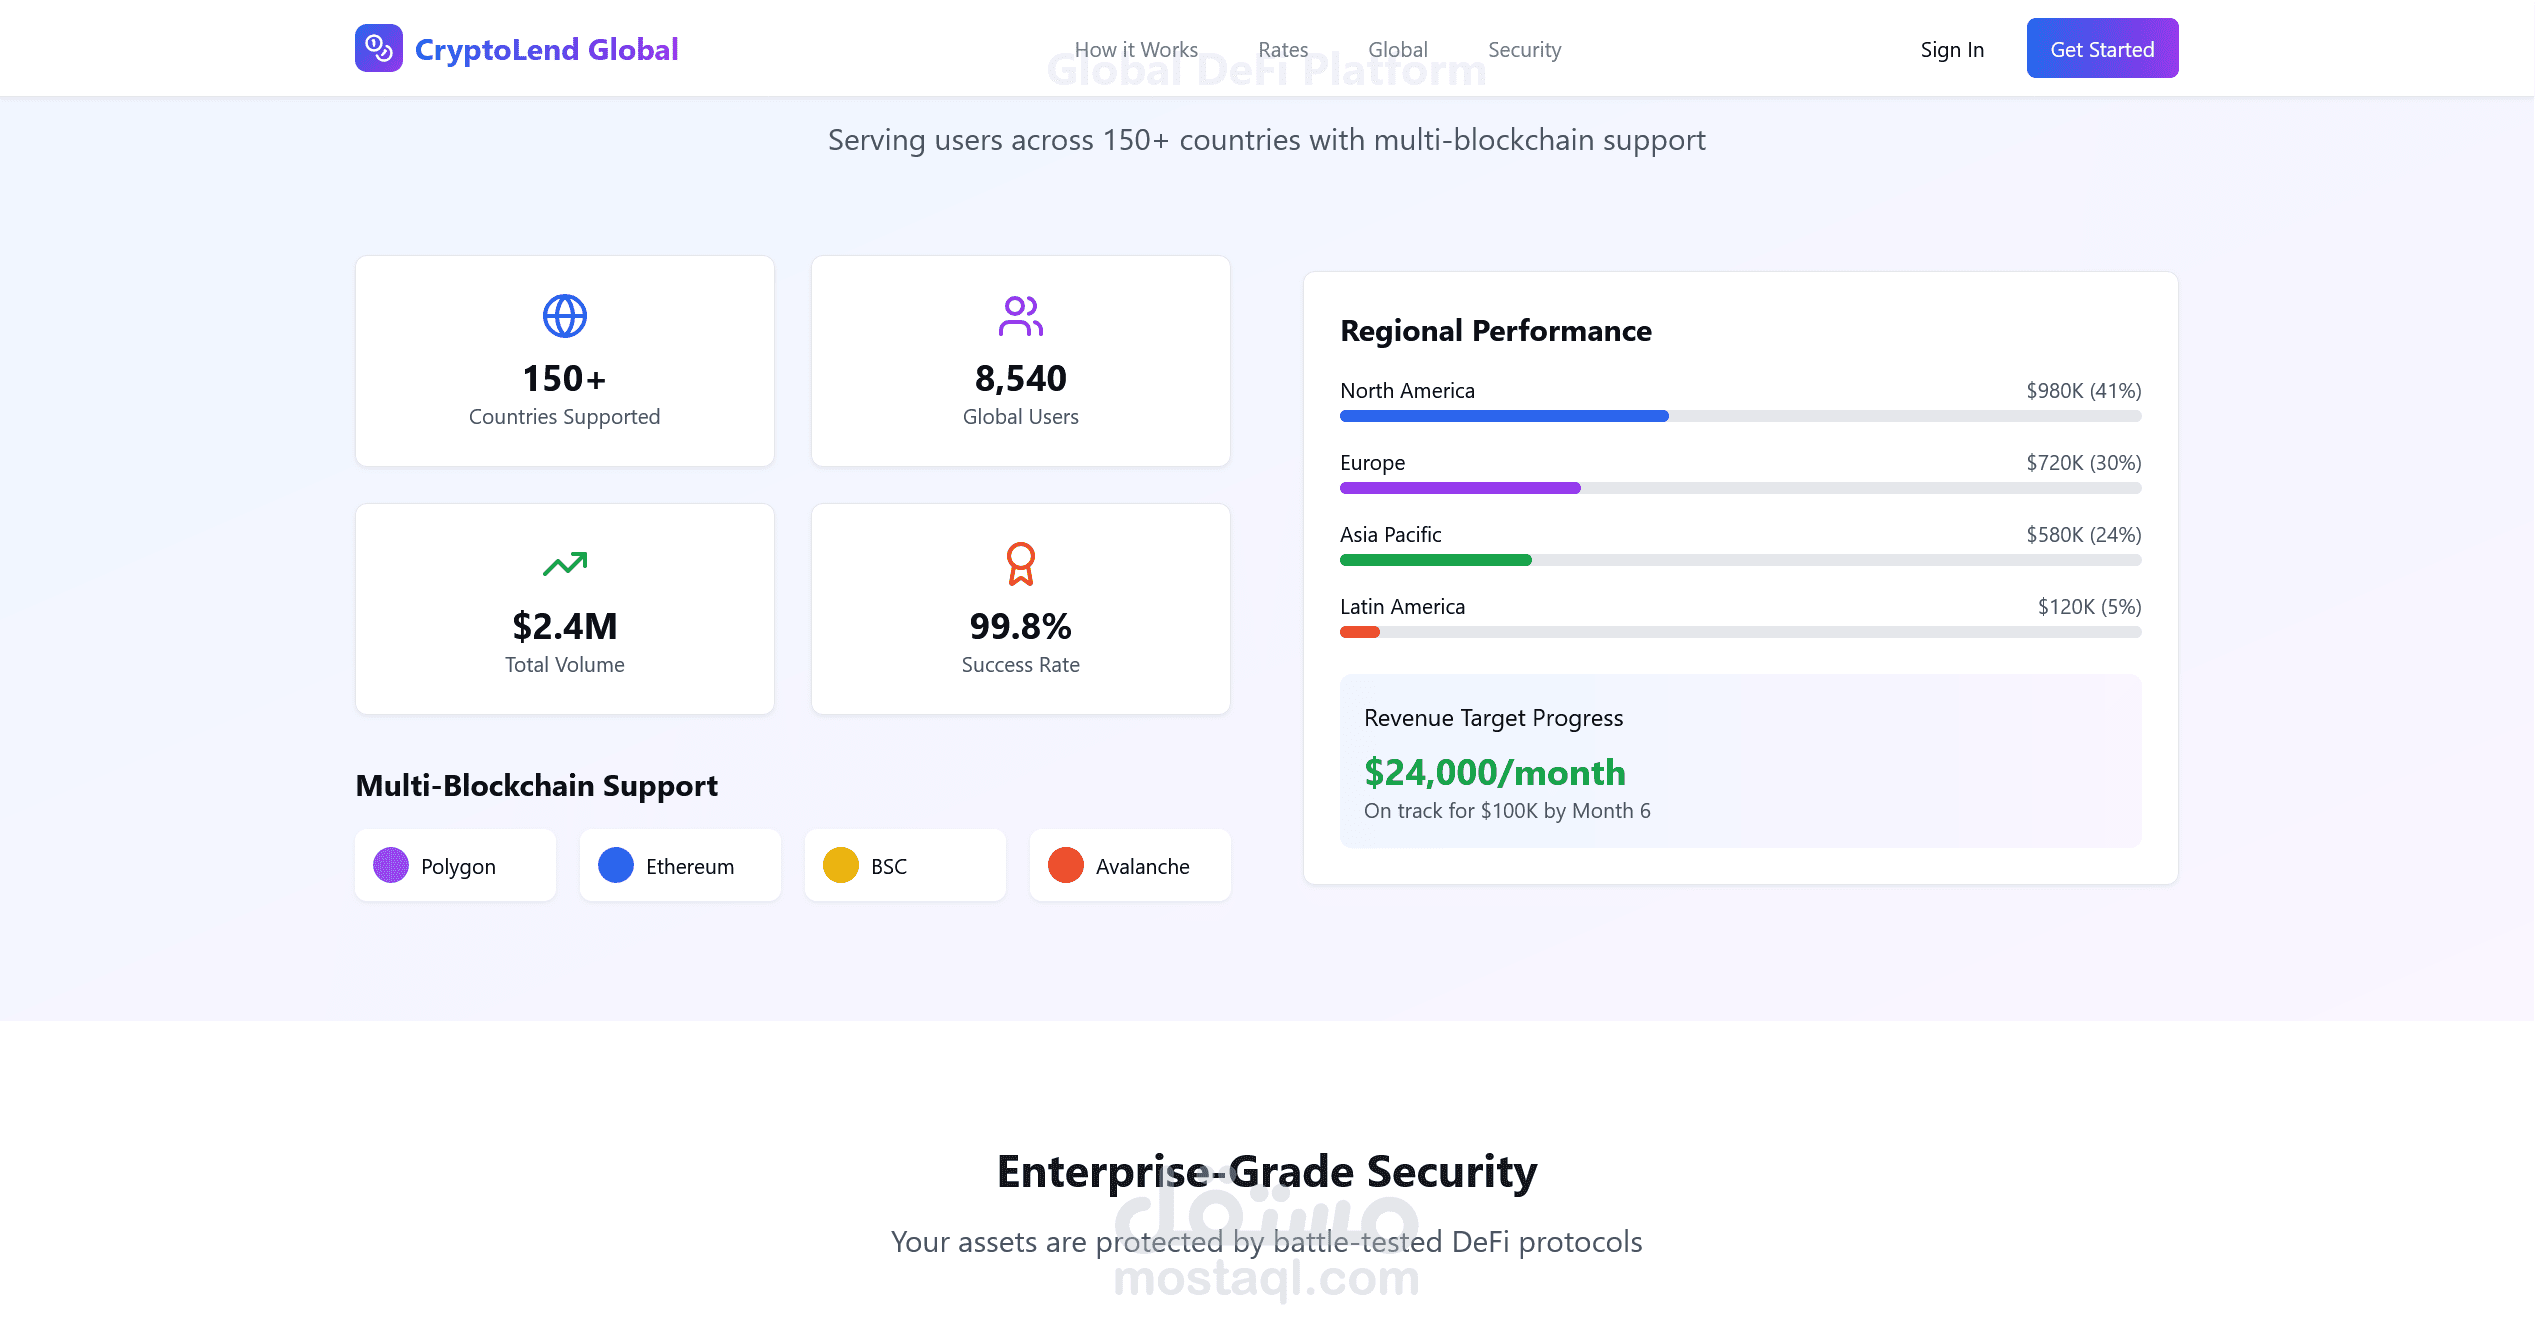Click the 8,540 users value
This screenshot has width=2535, height=1332.
pos(1021,378)
